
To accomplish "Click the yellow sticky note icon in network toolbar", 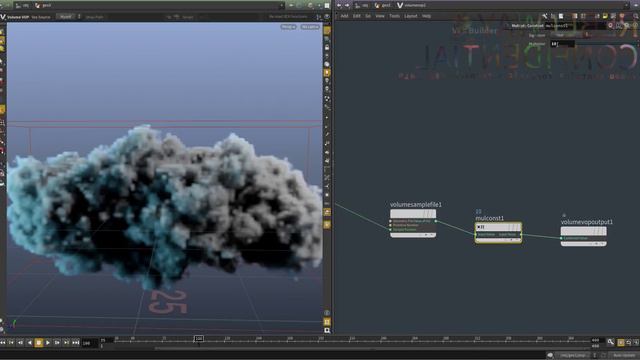I will point(605,16).
